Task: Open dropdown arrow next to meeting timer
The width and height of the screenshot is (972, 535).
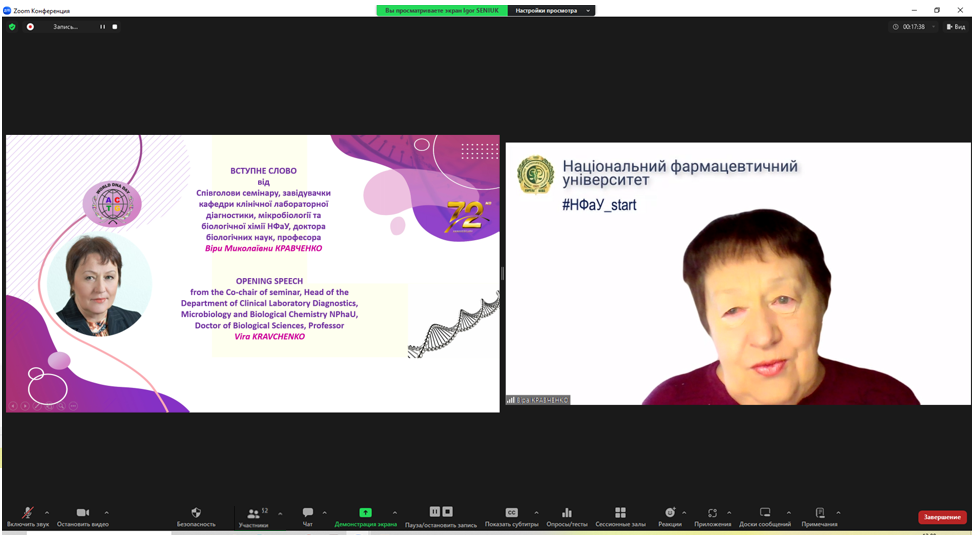Action: [x=934, y=27]
